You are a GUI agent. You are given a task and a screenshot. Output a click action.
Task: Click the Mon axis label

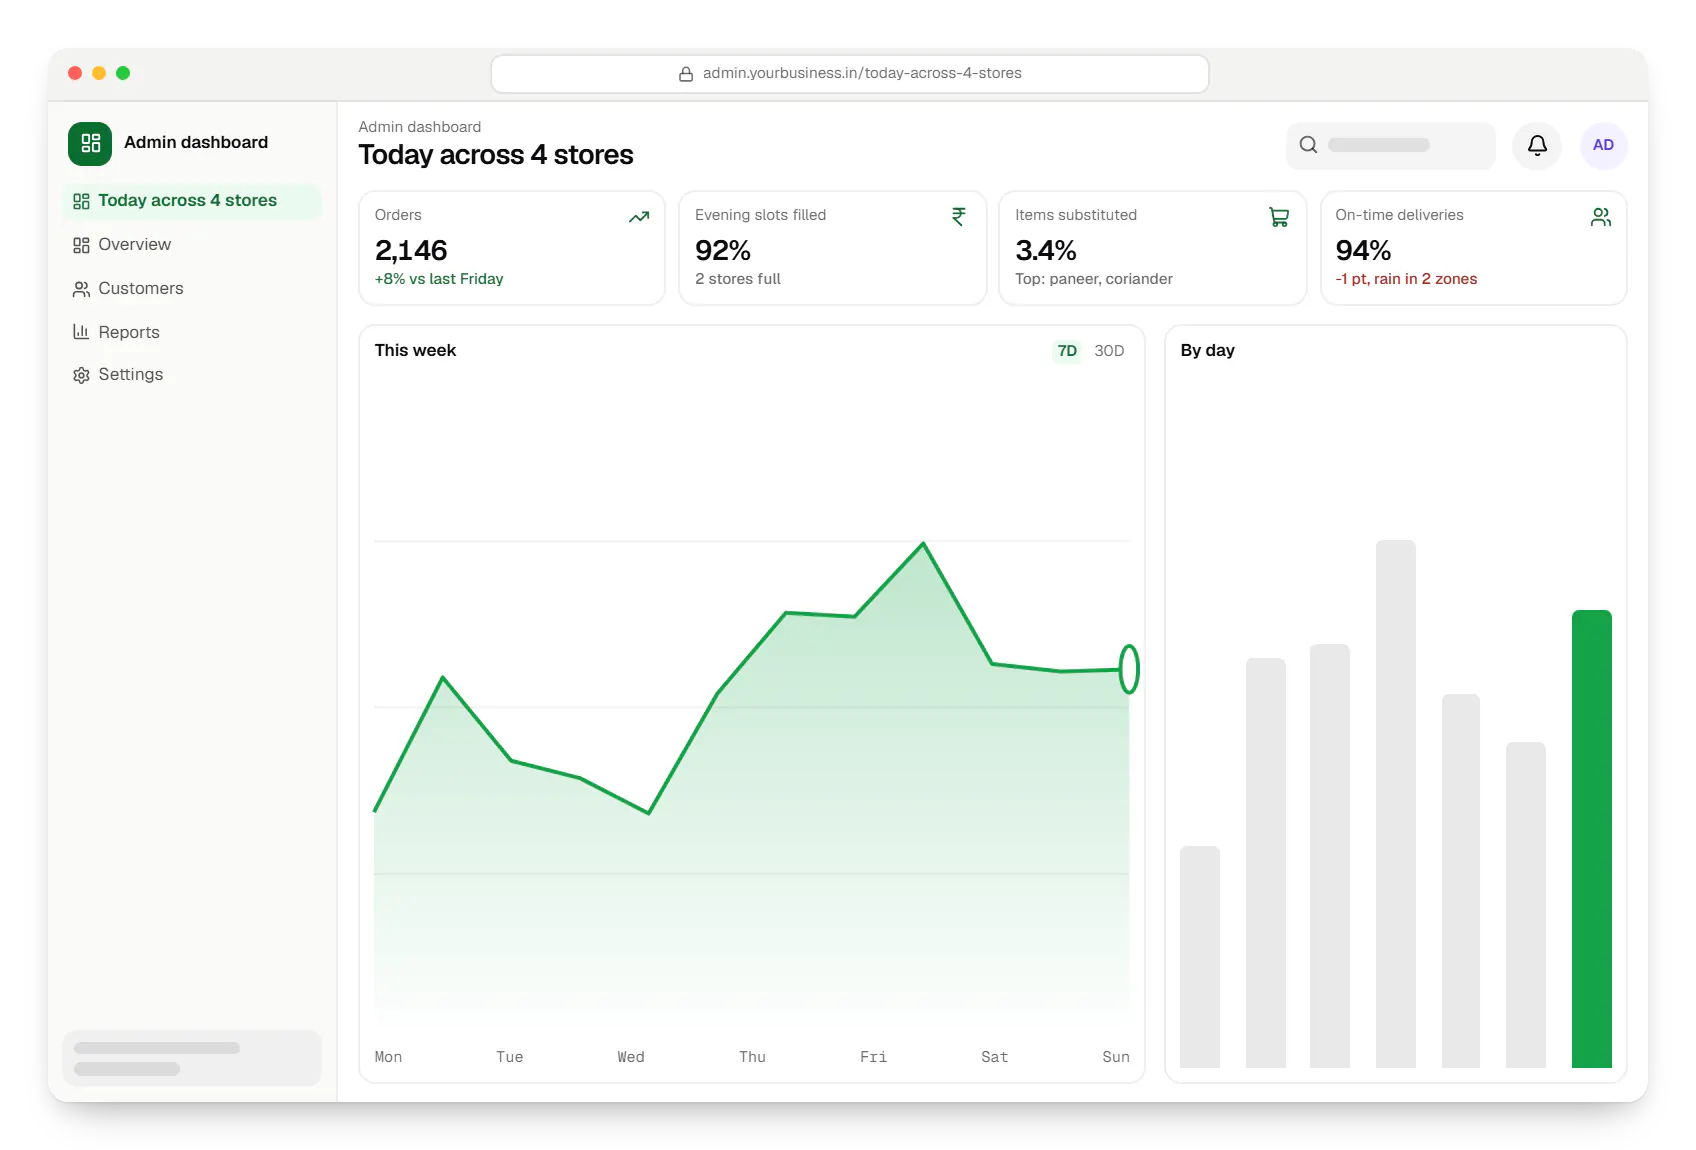(388, 1057)
